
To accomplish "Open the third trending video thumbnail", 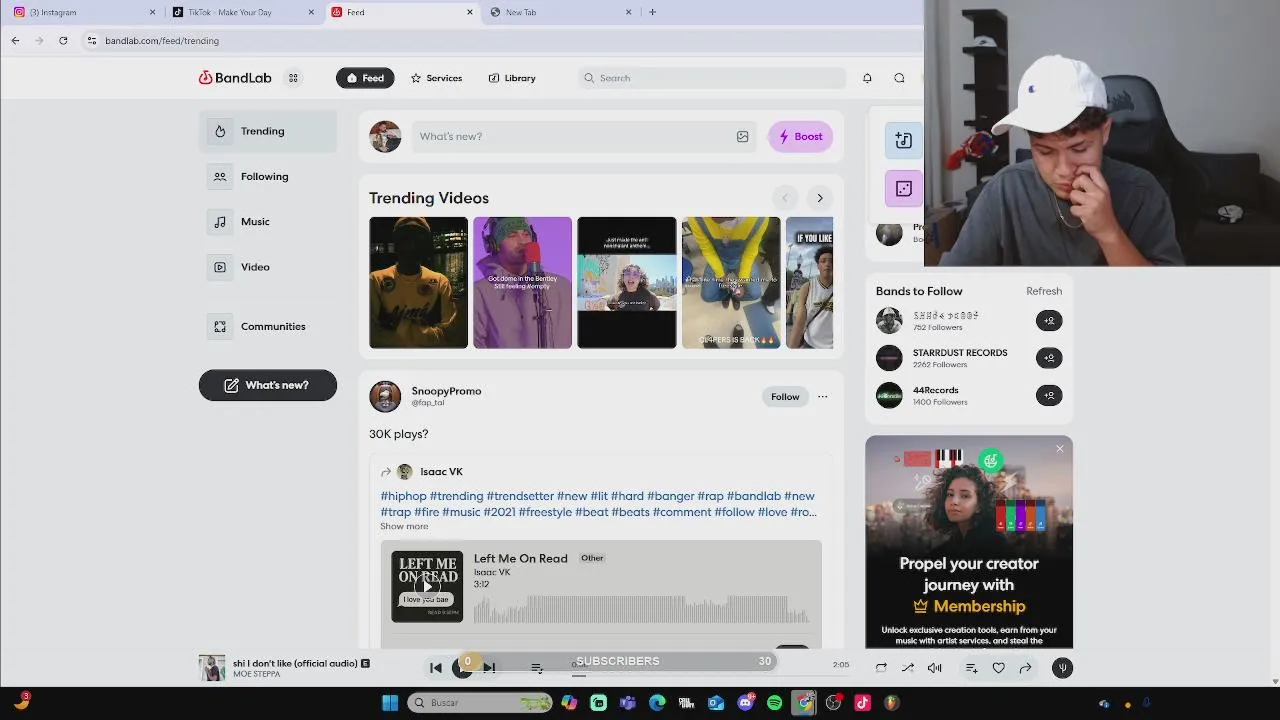I will point(626,283).
